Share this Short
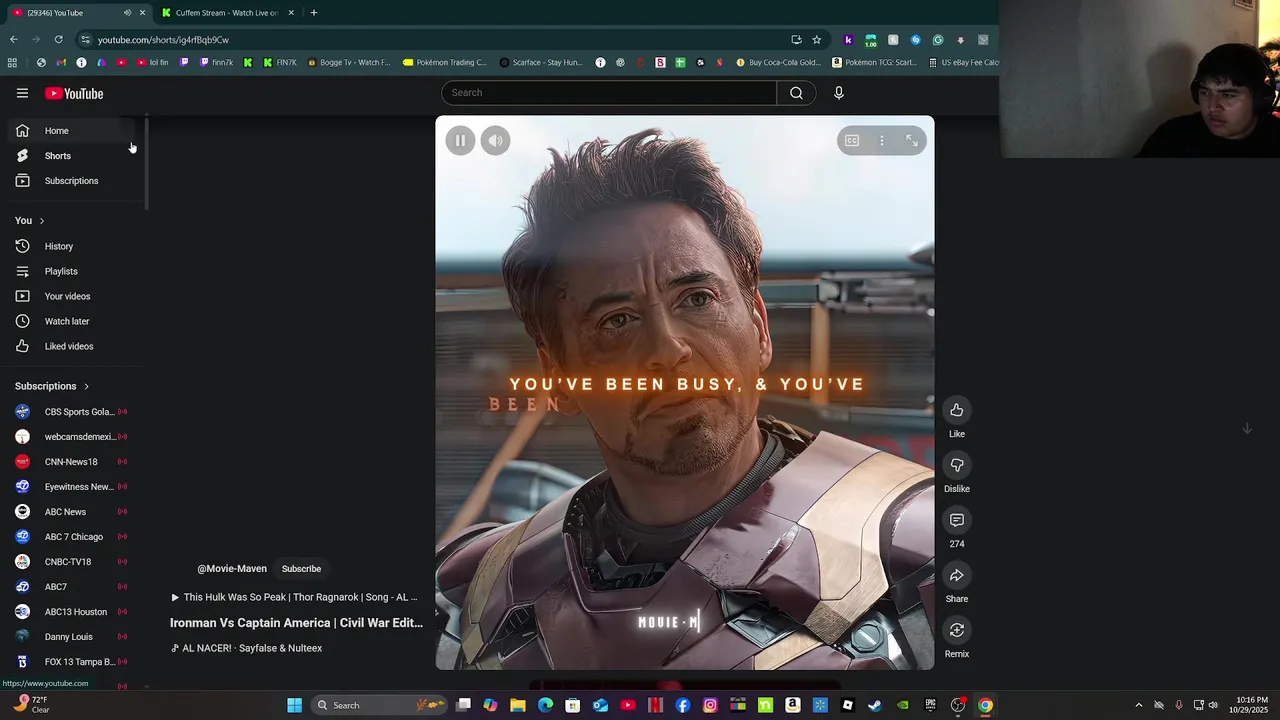 pyautogui.click(x=957, y=575)
